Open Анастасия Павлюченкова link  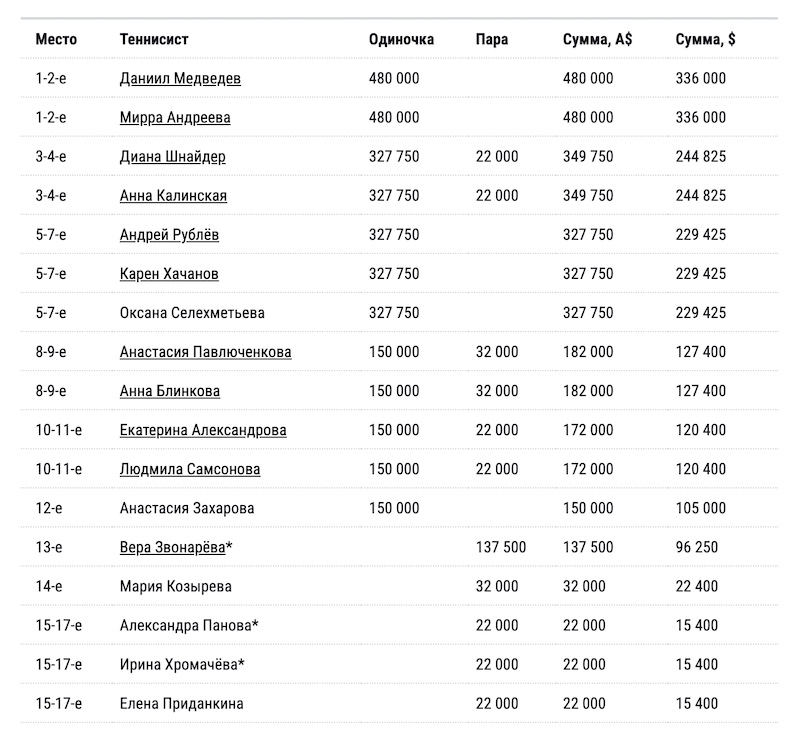click(205, 352)
